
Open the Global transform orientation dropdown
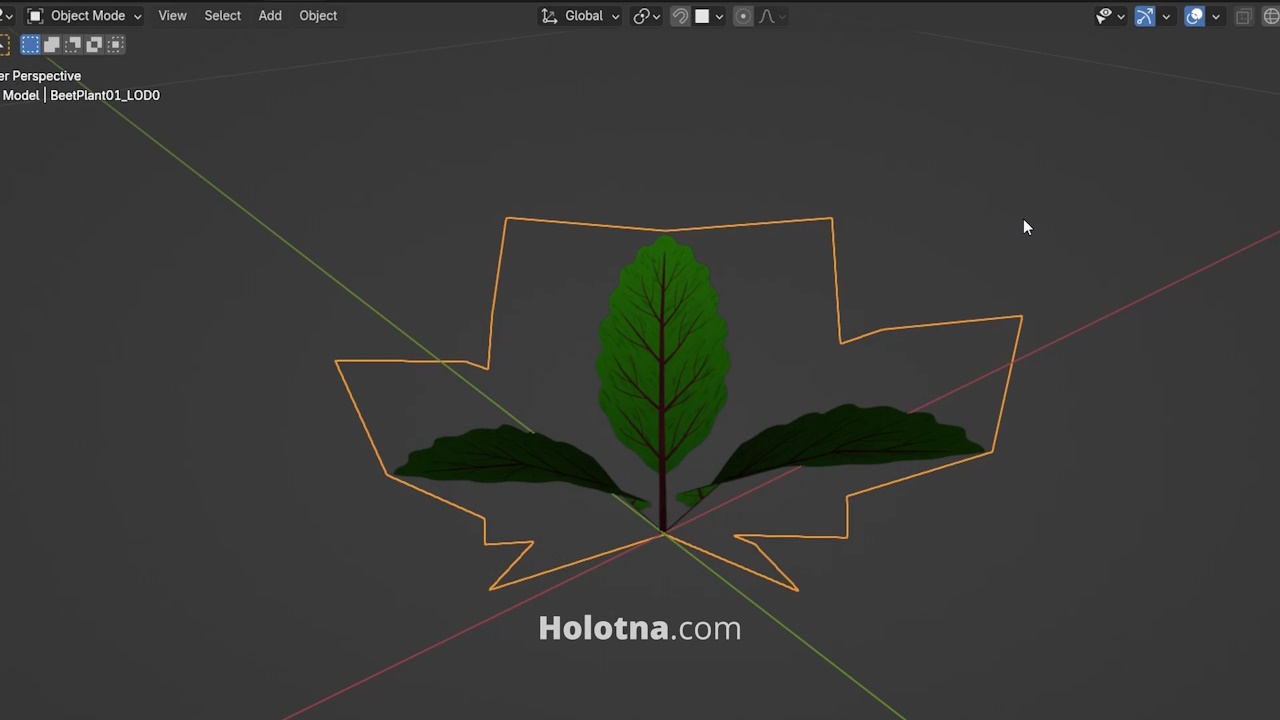[581, 16]
